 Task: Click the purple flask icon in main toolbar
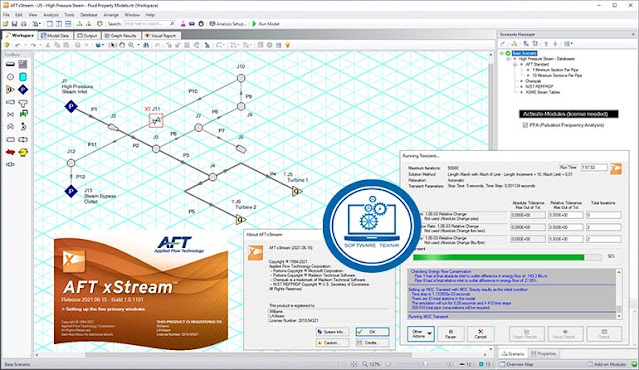coord(183,24)
